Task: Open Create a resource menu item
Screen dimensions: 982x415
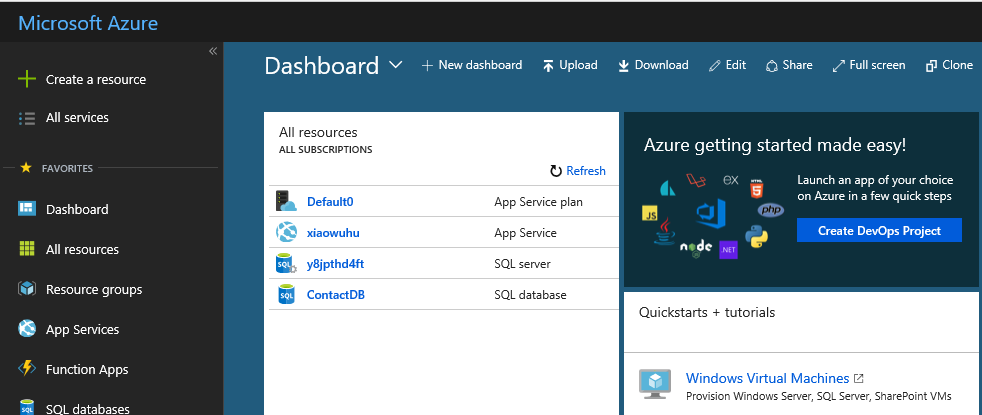Action: click(96, 79)
